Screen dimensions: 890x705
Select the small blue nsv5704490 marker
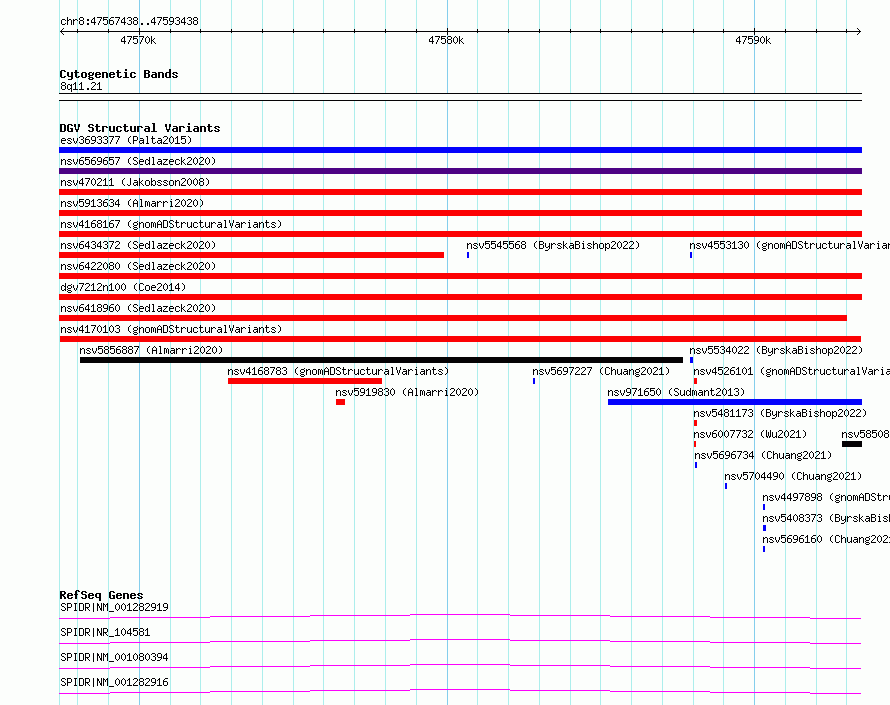726,486
